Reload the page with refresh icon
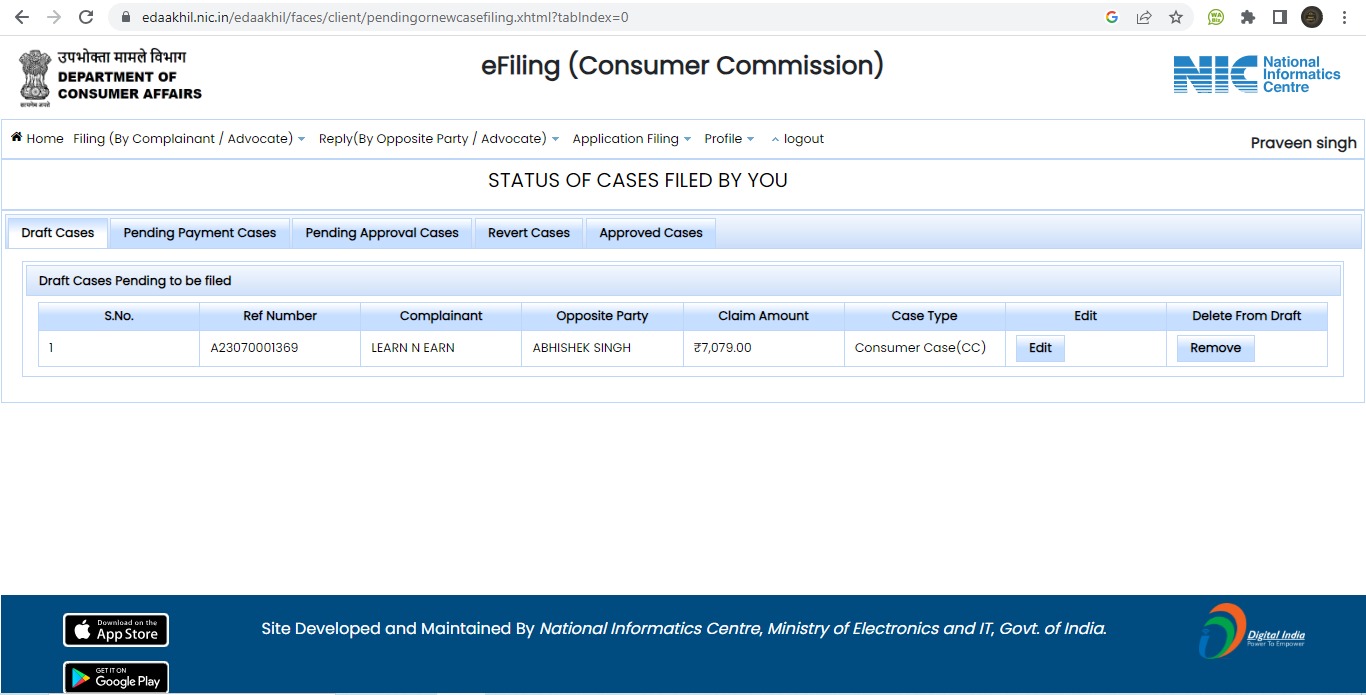The image size is (1366, 695). coord(86,17)
